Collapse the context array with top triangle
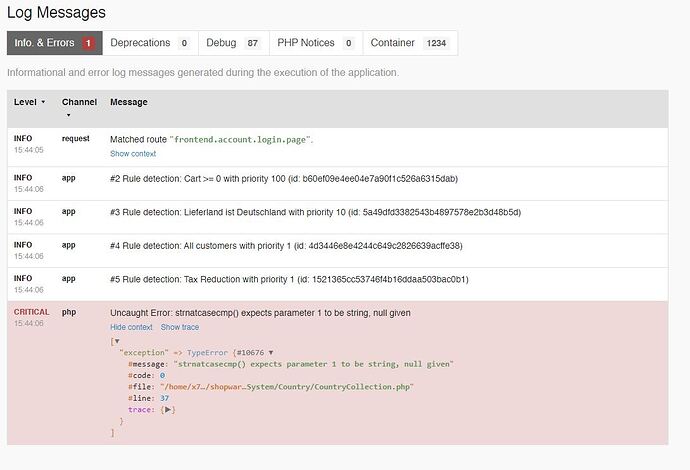 117,341
